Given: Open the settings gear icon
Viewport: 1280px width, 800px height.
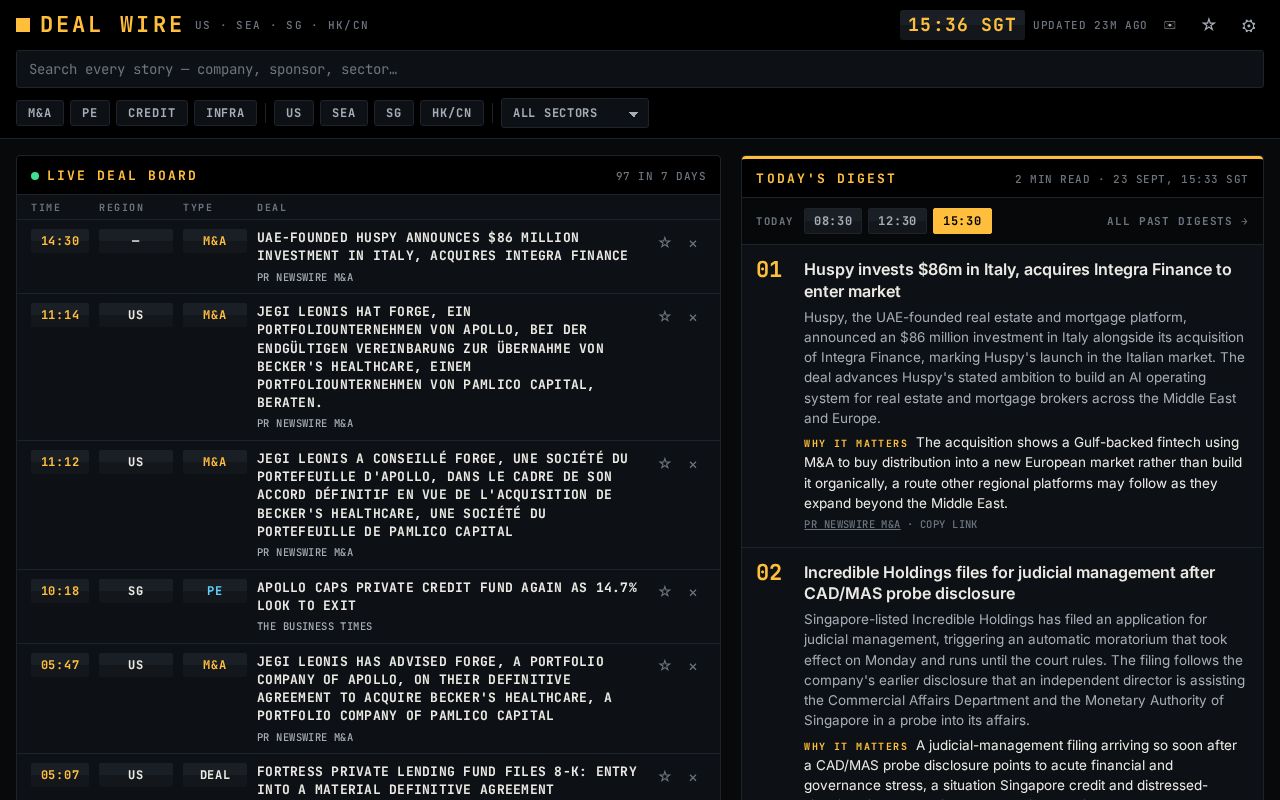Looking at the screenshot, I should pos(1249,25).
